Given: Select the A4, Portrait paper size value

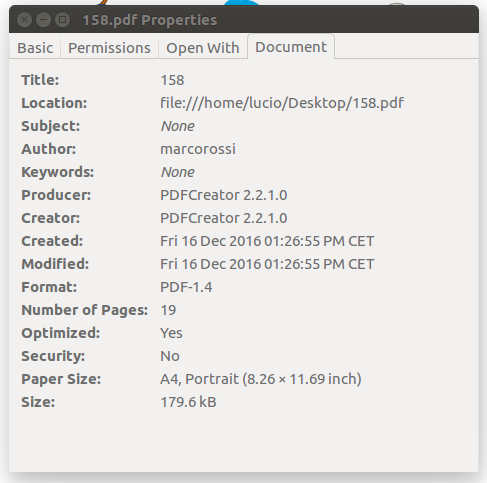Looking at the screenshot, I should click(261, 379).
